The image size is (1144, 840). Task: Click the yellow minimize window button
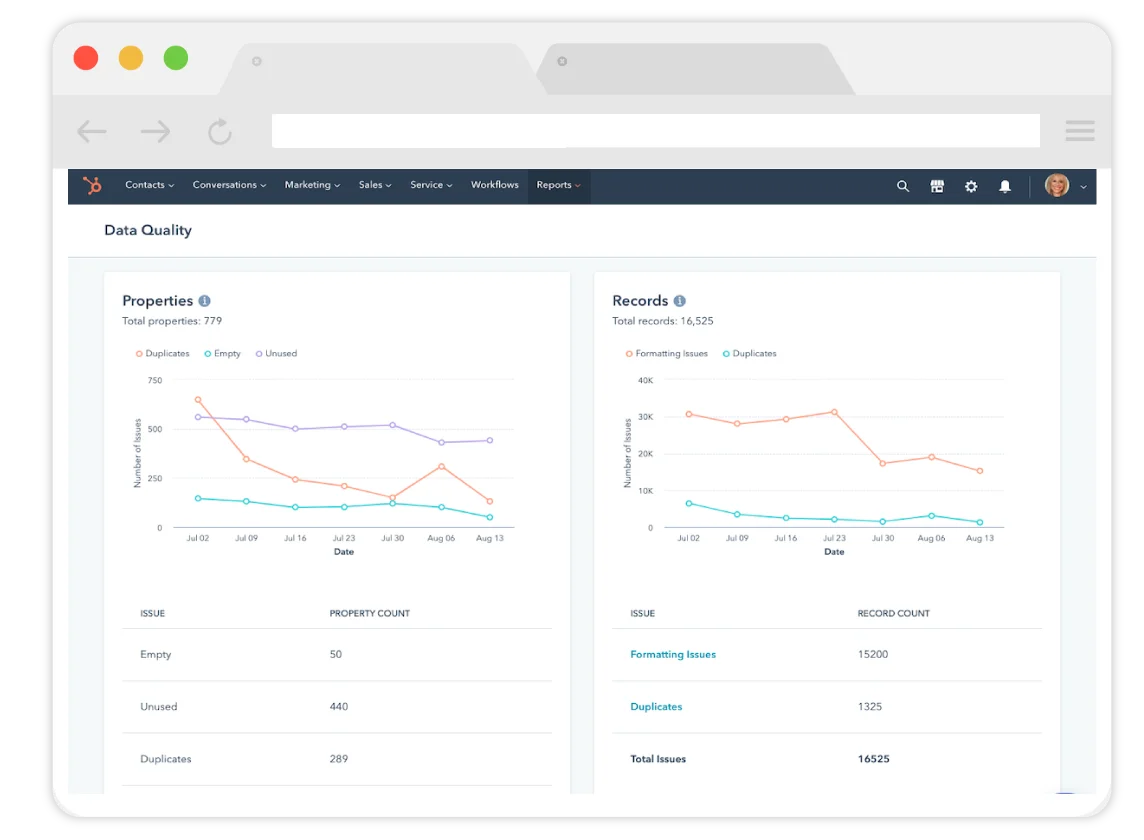click(131, 58)
